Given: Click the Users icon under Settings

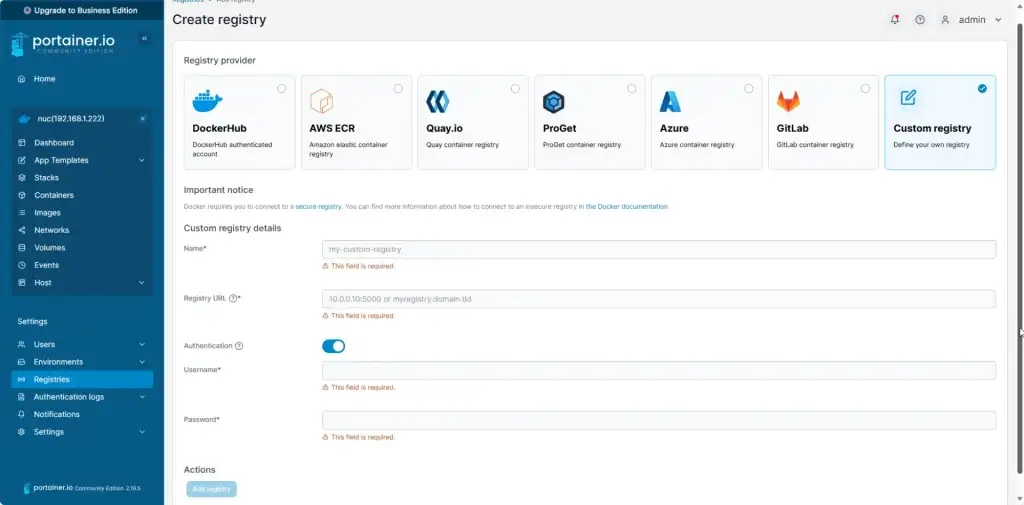Looking at the screenshot, I should (22, 344).
